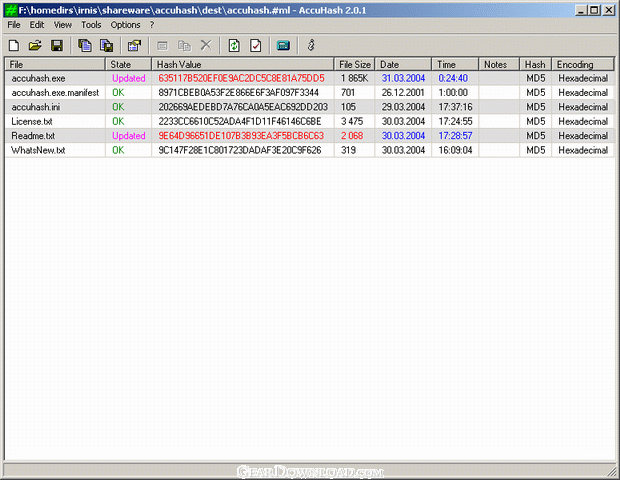Click the file size 1 865K

[354, 78]
